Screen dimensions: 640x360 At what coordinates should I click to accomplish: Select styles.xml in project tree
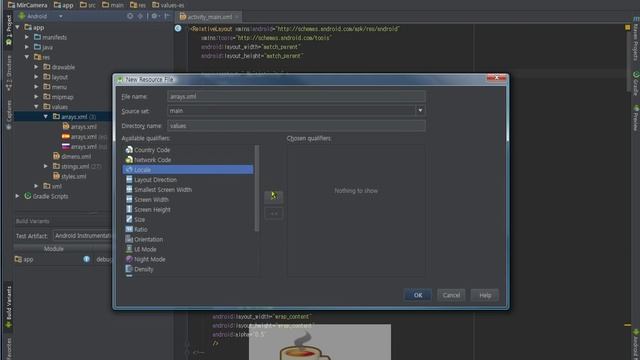pos(69,176)
